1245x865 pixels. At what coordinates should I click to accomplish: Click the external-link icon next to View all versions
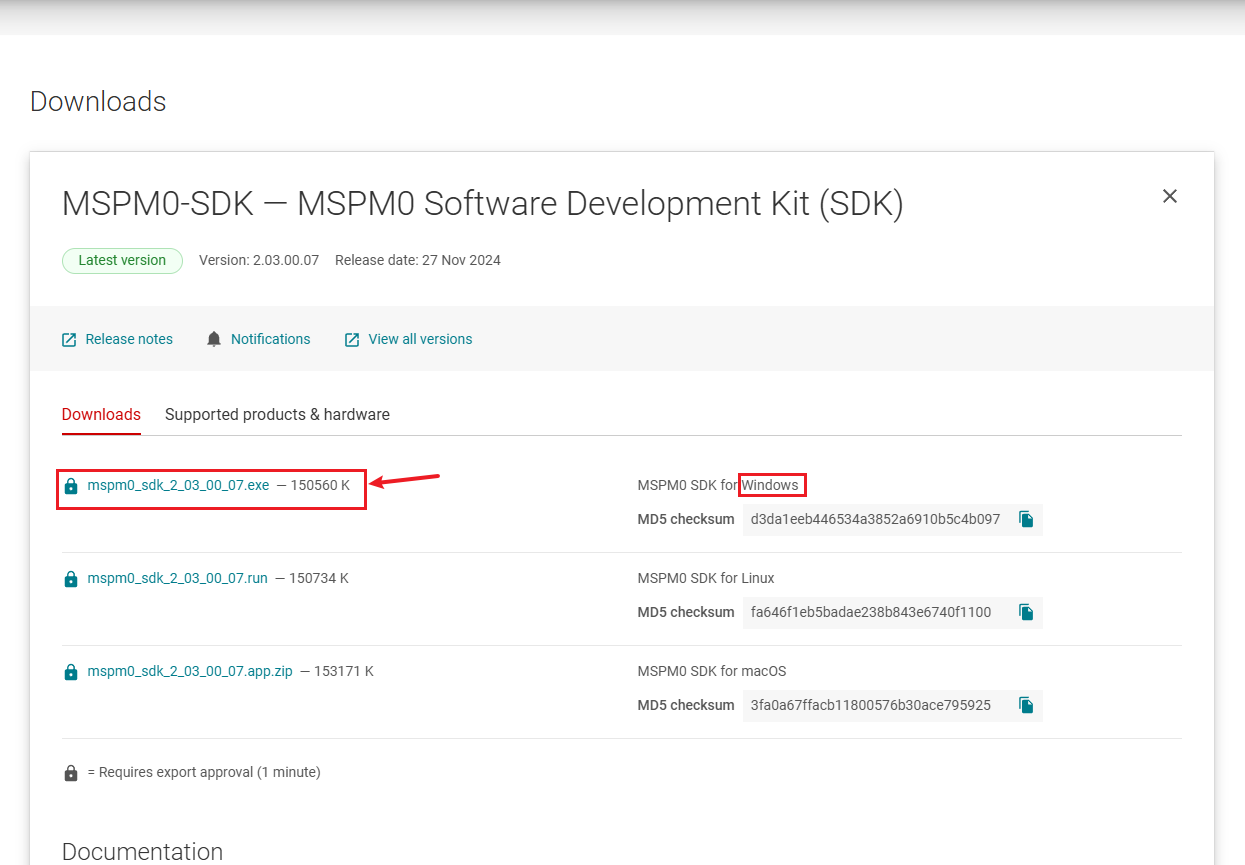(x=352, y=340)
